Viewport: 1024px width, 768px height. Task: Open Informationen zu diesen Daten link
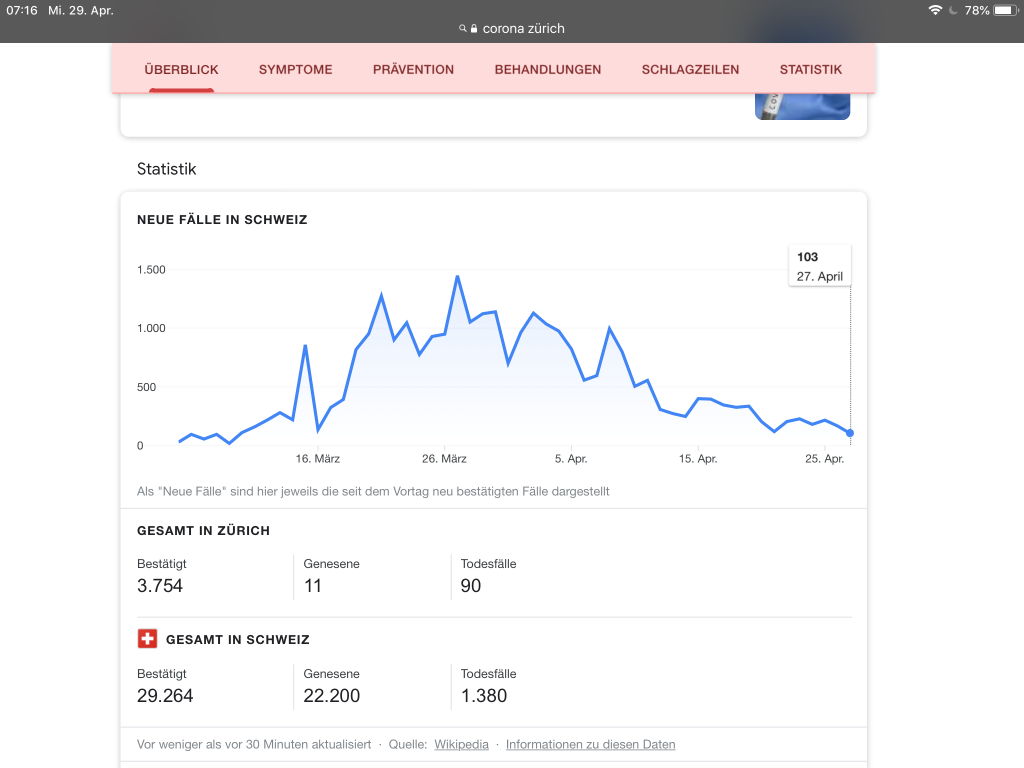click(590, 744)
